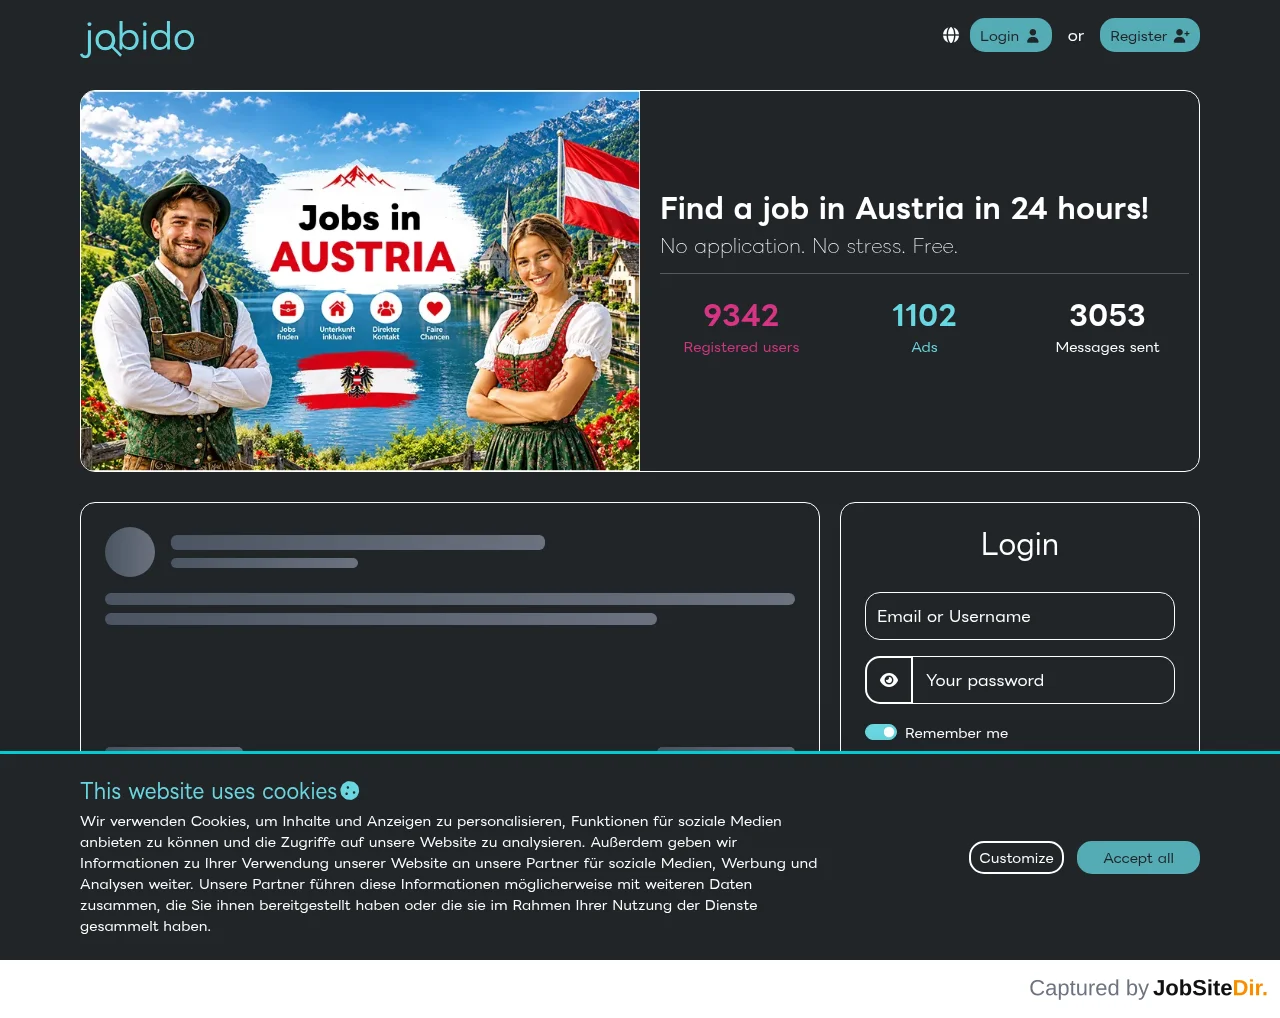
Task: Open the jobido logo homepage link
Action: tap(138, 38)
